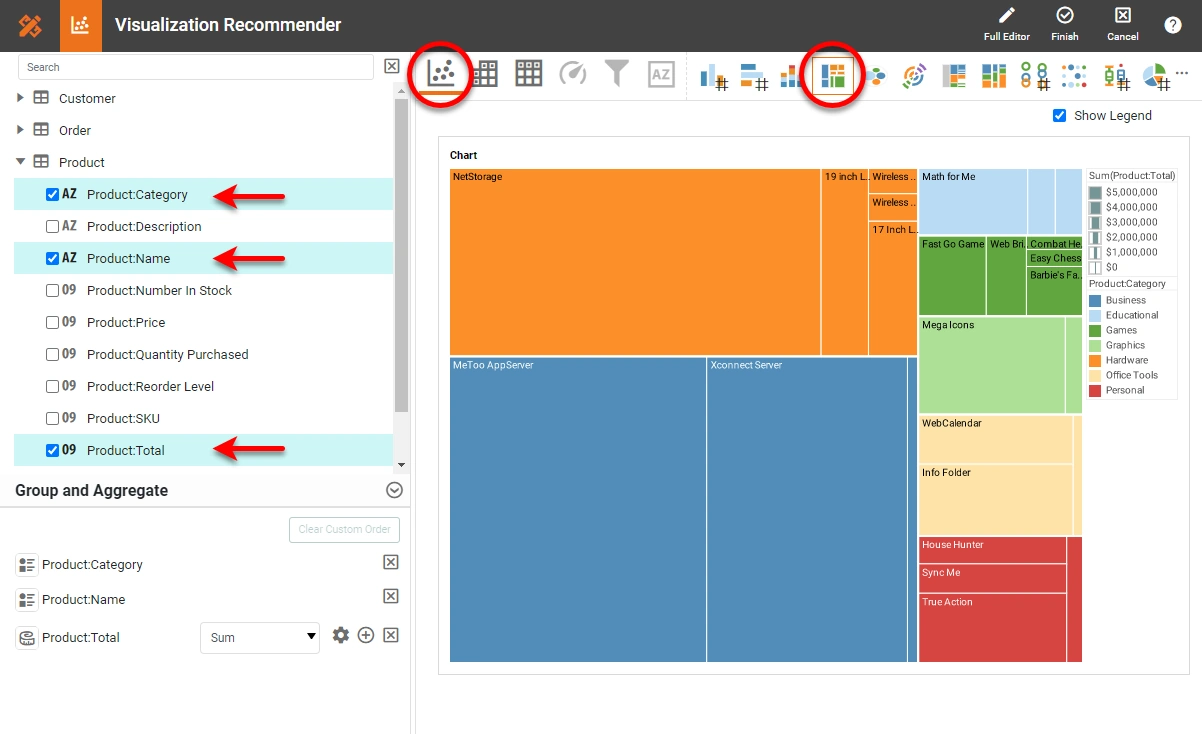Viewport: 1202px width, 734px height.
Task: Select the scatter plot recommender icon
Action: click(441, 75)
